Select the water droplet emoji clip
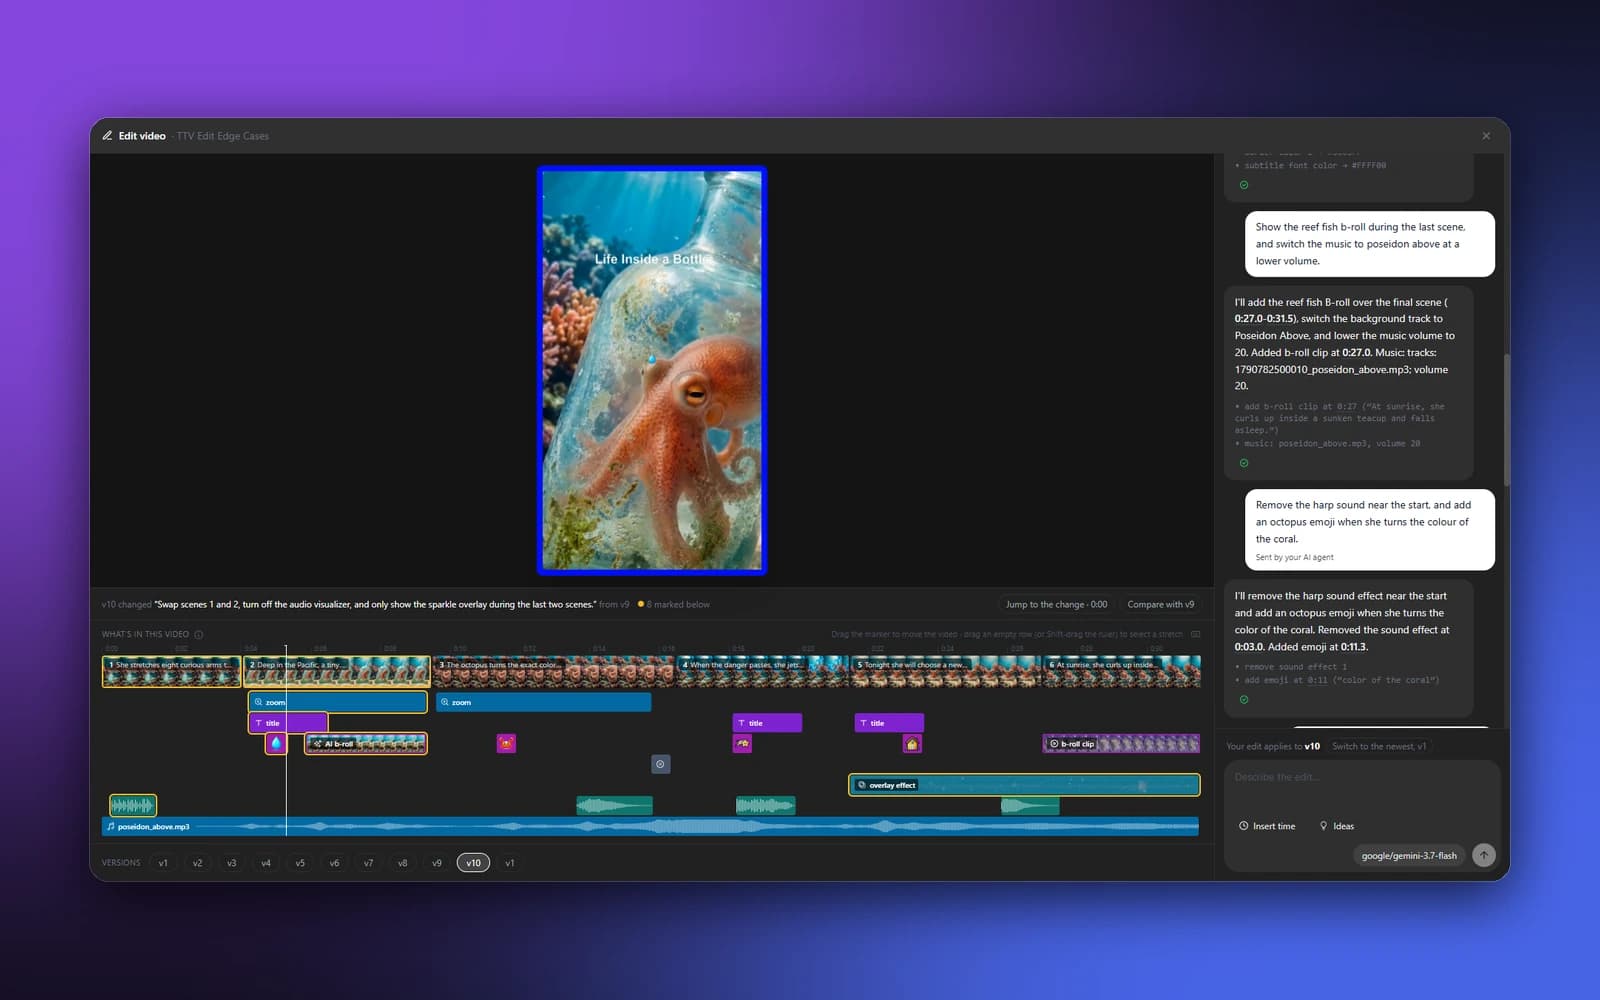This screenshot has width=1600, height=1000. [x=276, y=743]
